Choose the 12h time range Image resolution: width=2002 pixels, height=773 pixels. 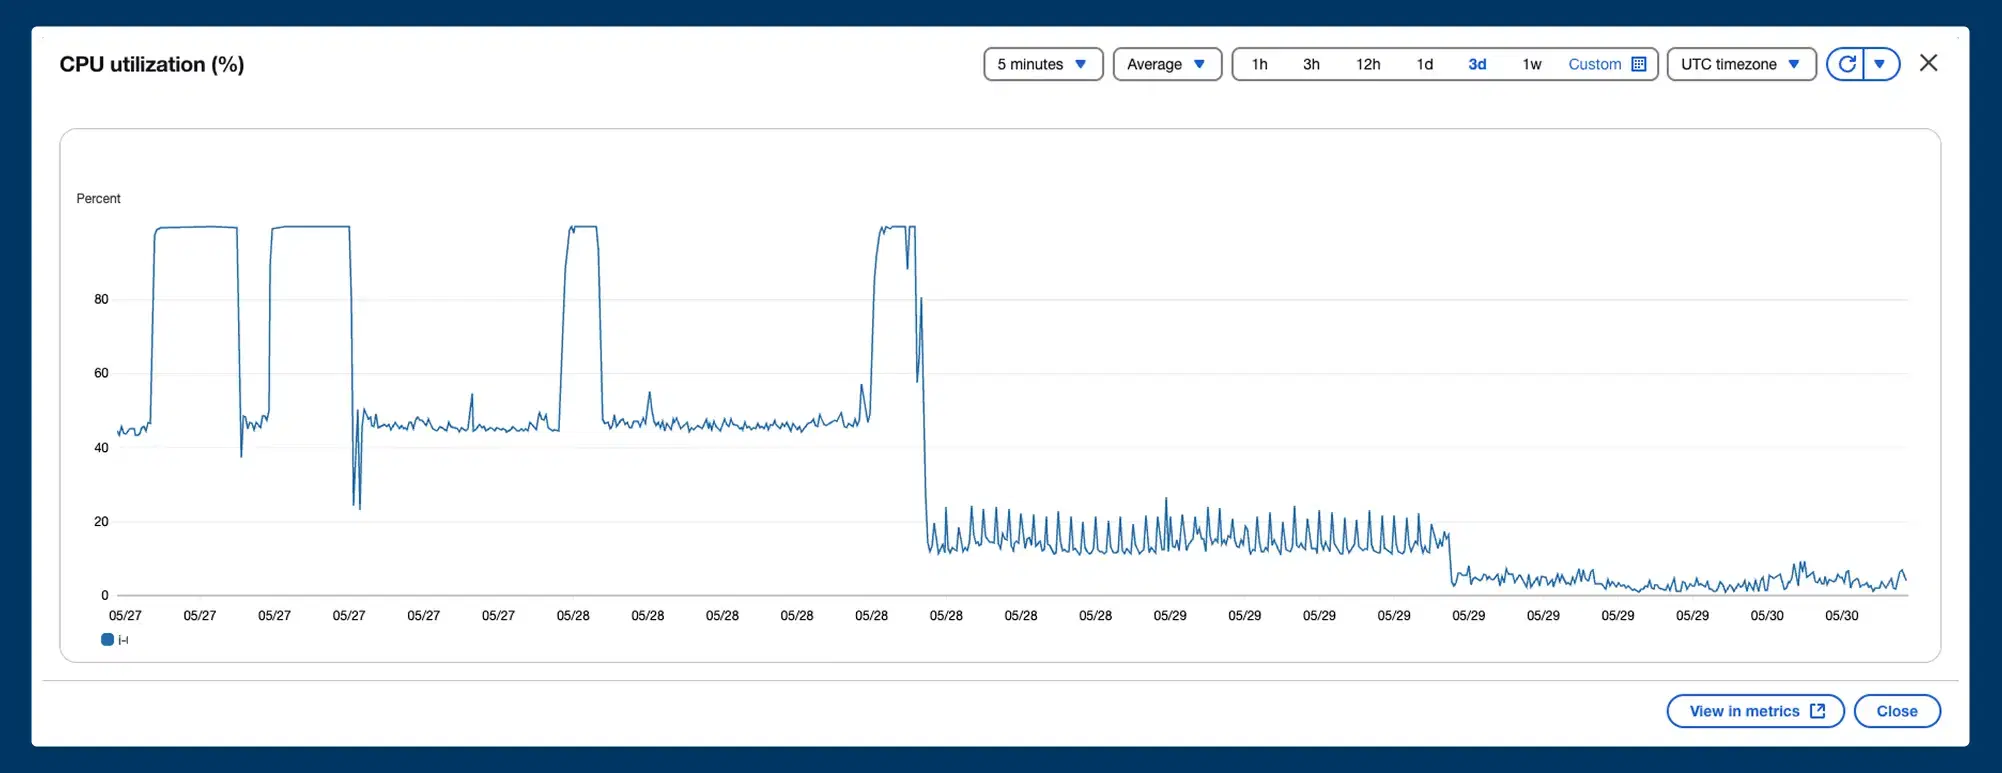tap(1367, 64)
